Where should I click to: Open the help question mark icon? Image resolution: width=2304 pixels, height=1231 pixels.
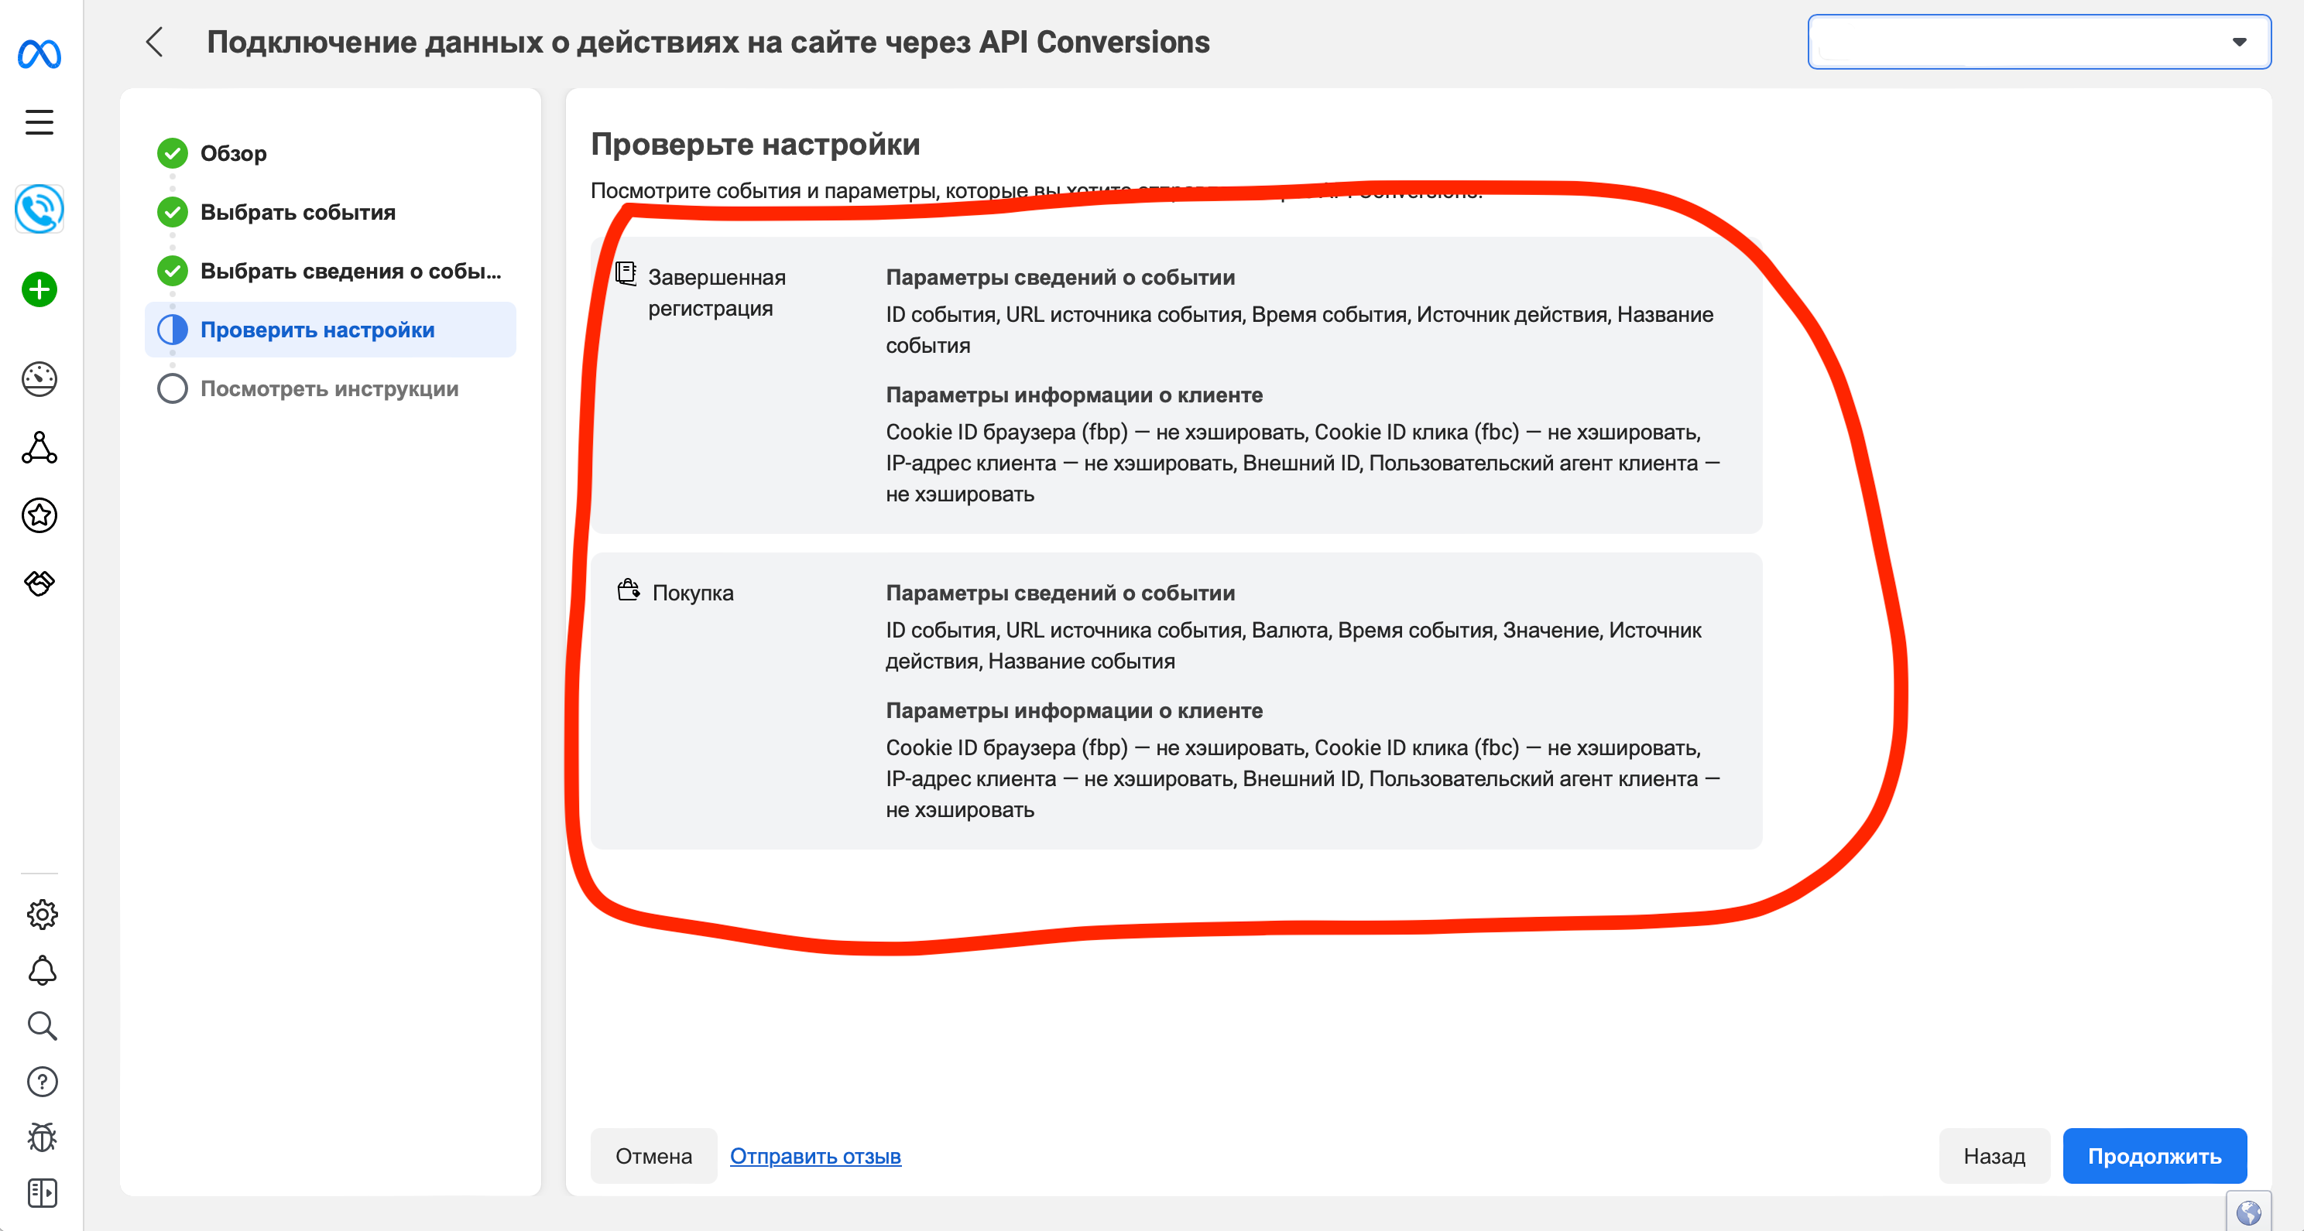[42, 1082]
